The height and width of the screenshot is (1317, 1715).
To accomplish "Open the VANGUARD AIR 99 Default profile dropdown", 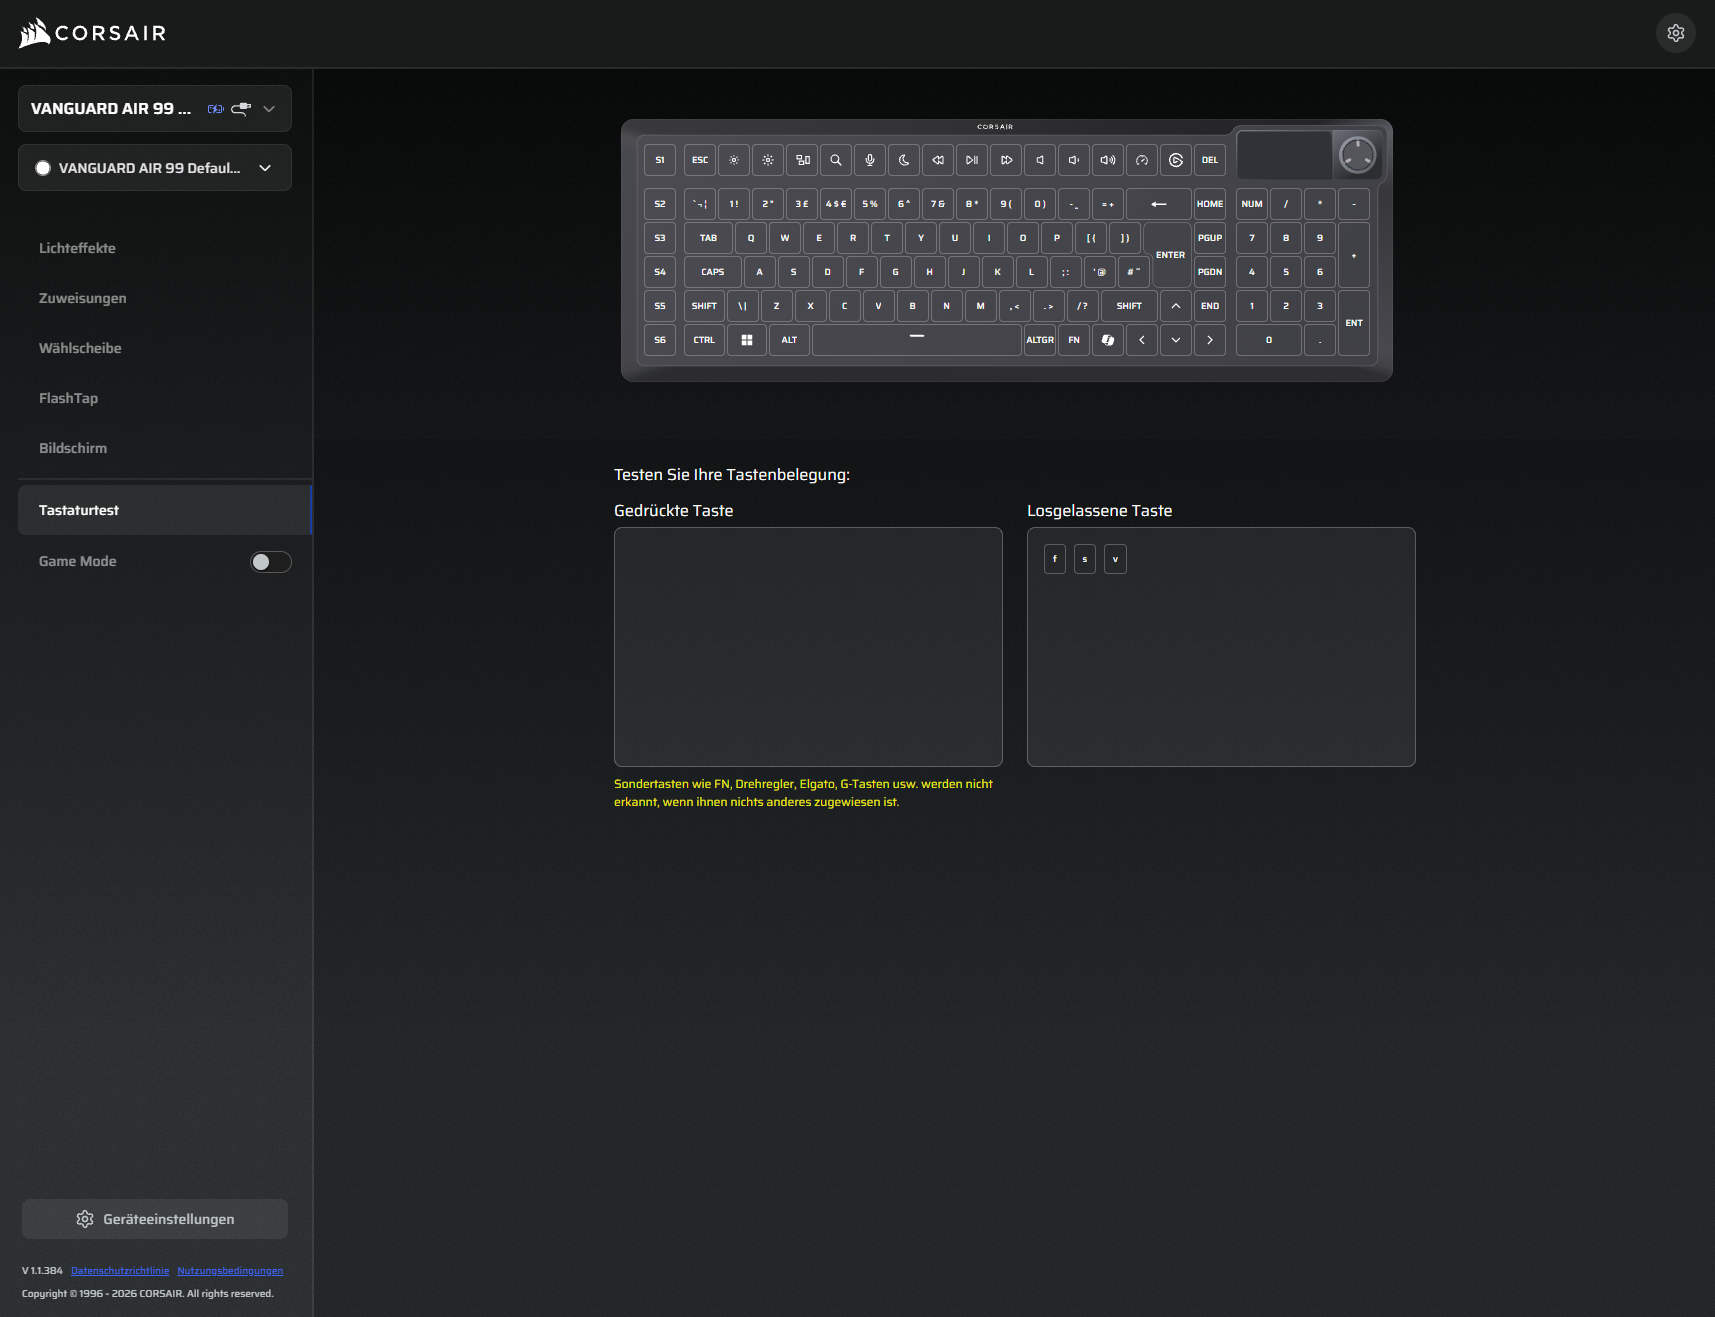I will pyautogui.click(x=265, y=168).
